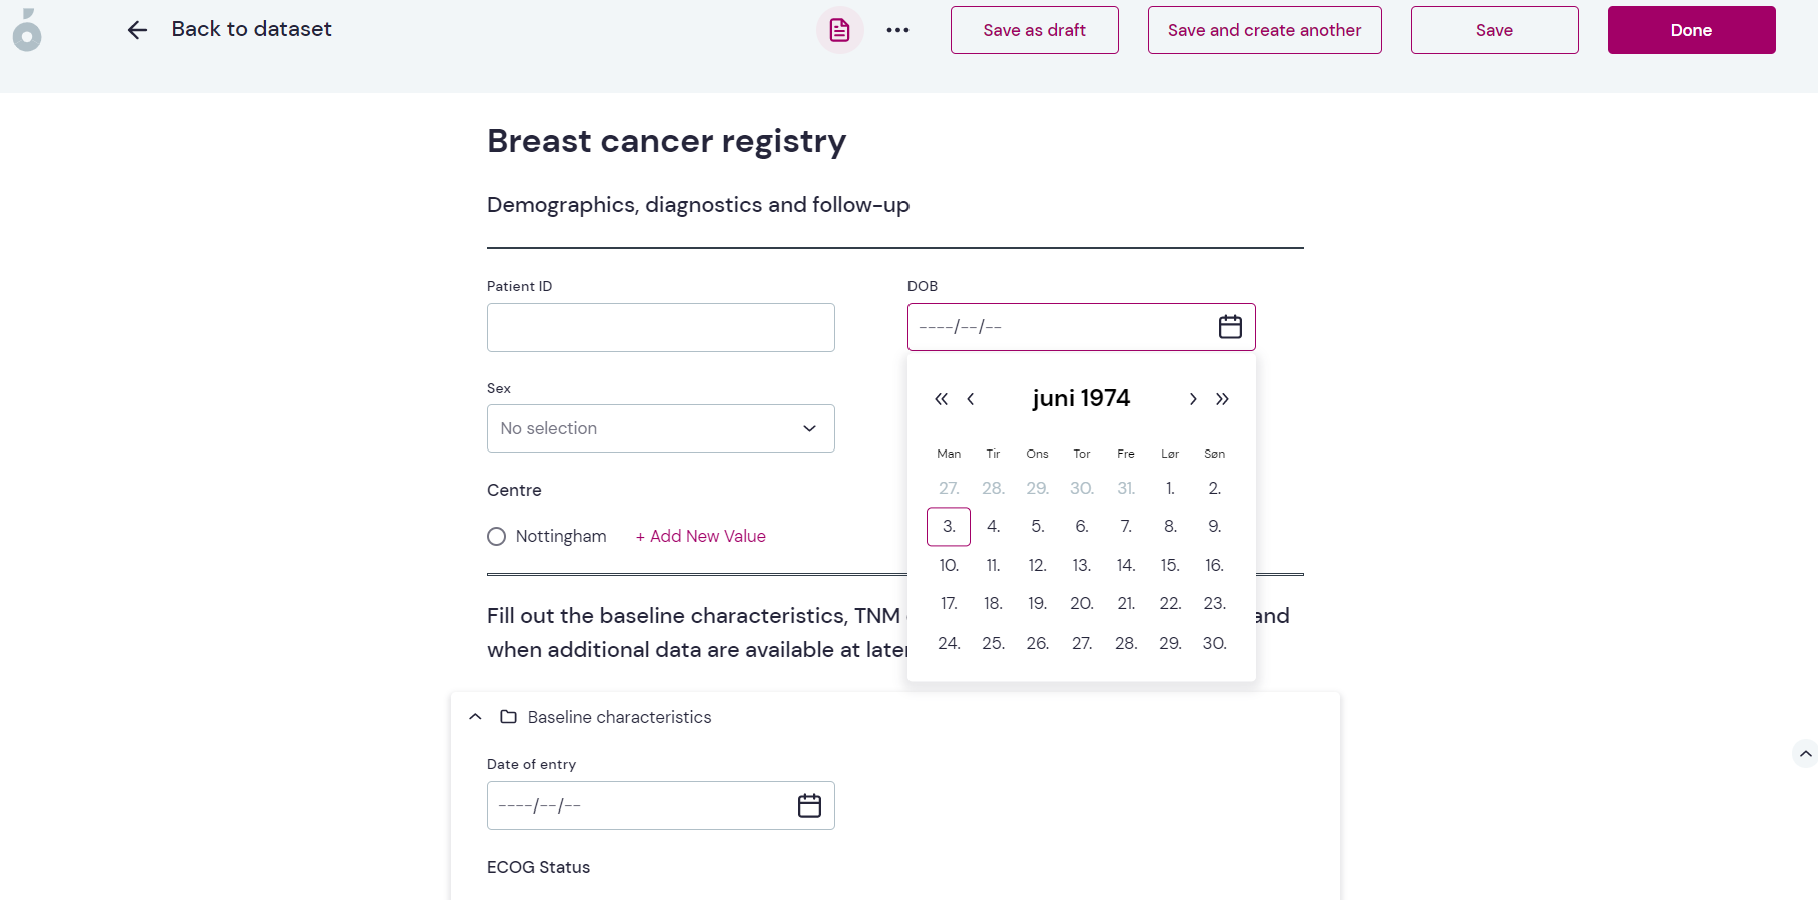
Task: Click Save as draft button
Action: [x=1035, y=30]
